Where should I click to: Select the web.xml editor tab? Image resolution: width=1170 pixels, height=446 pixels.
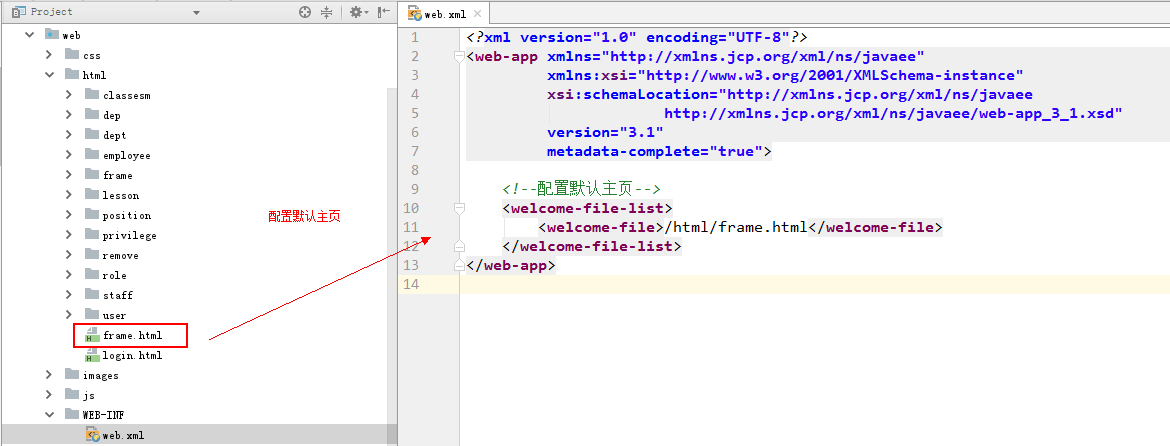tap(438, 14)
